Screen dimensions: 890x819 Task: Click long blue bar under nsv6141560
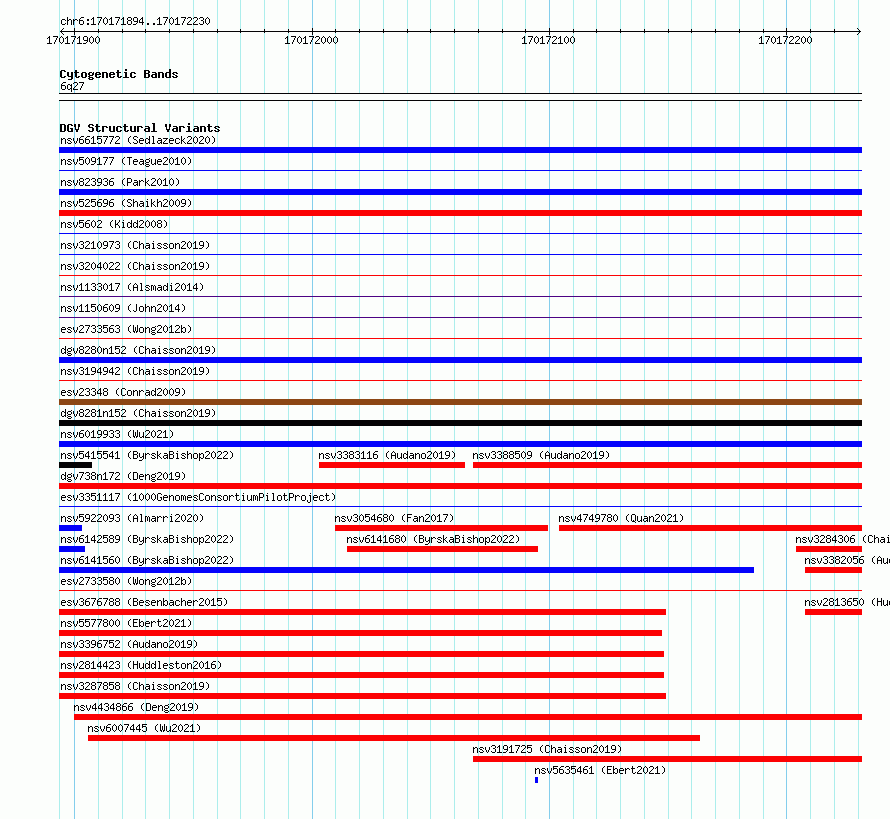[406, 570]
